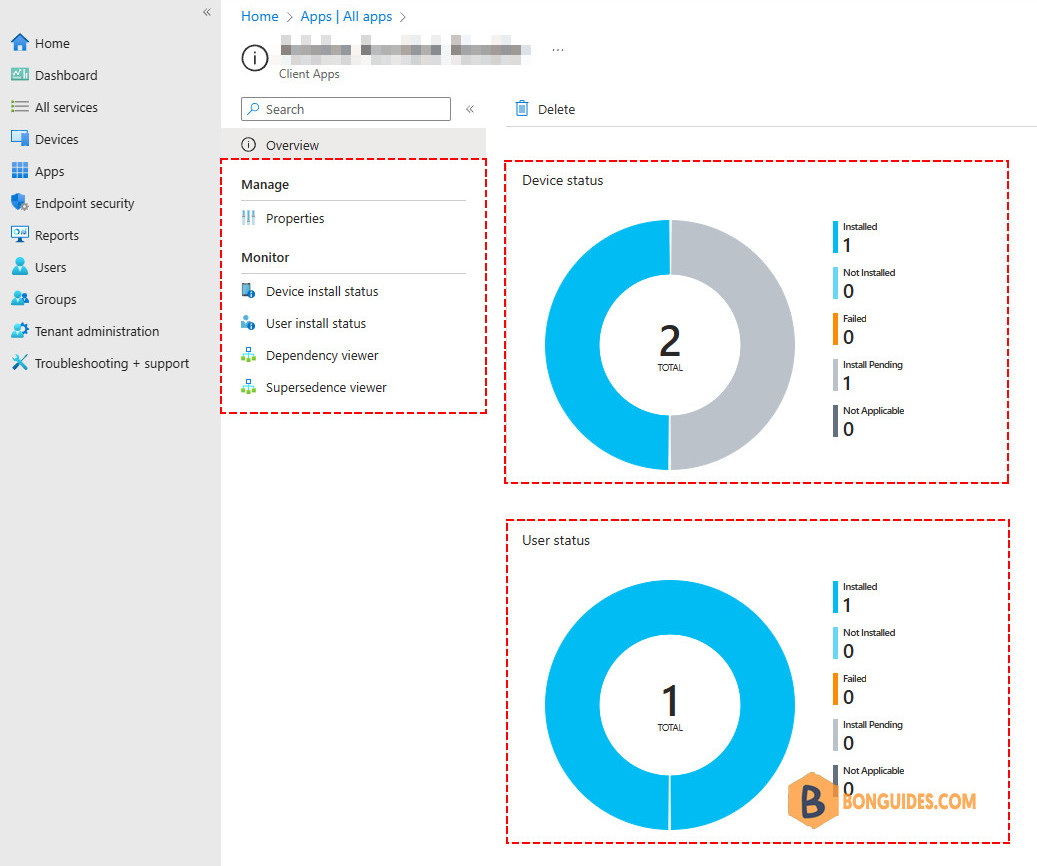The image size is (1037, 866).
Task: Click the Reports screen icon
Action: 20,234
